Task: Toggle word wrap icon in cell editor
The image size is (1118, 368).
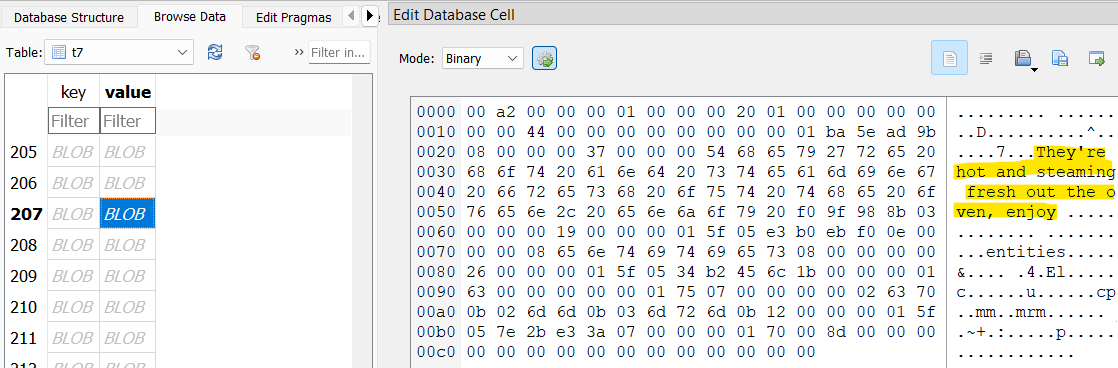Action: point(986,58)
